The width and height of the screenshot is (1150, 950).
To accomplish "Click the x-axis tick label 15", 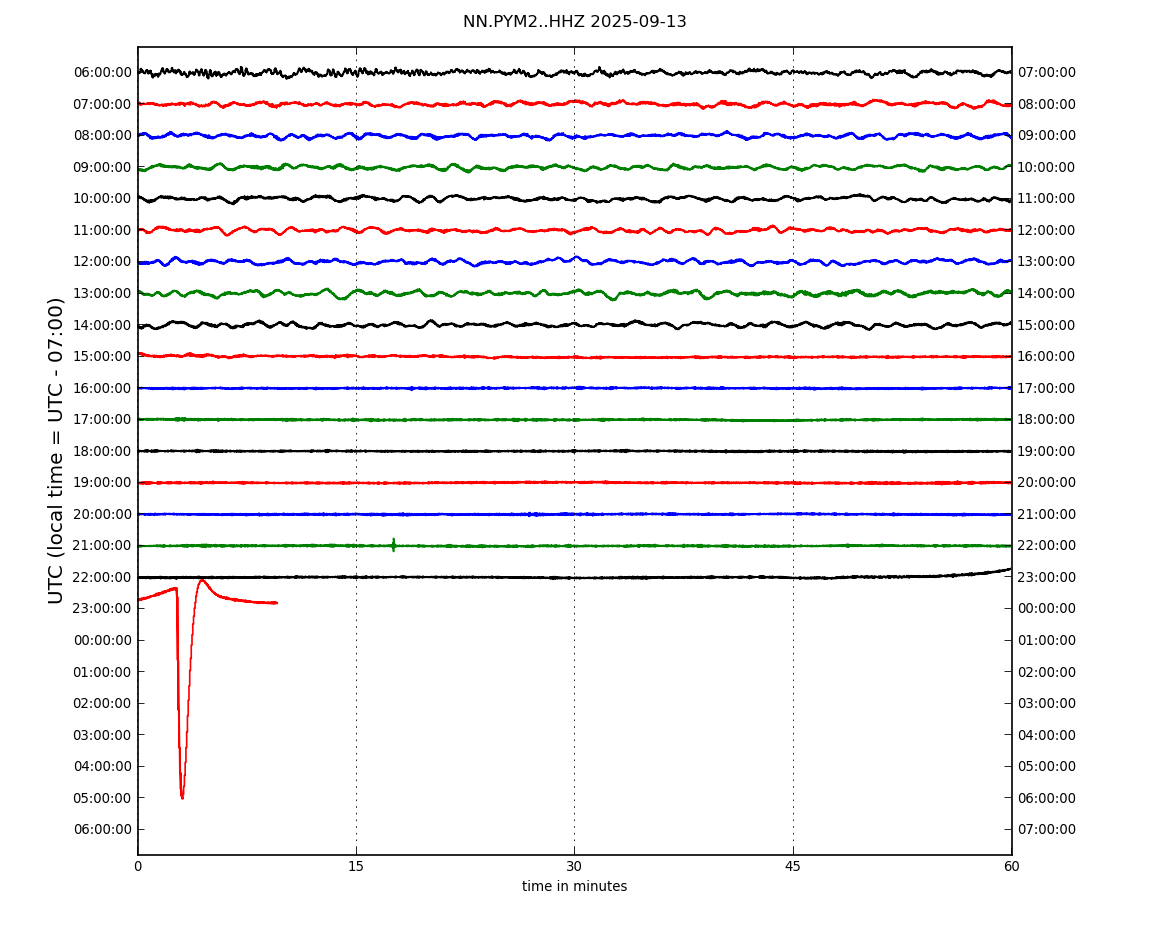I will tap(356, 867).
